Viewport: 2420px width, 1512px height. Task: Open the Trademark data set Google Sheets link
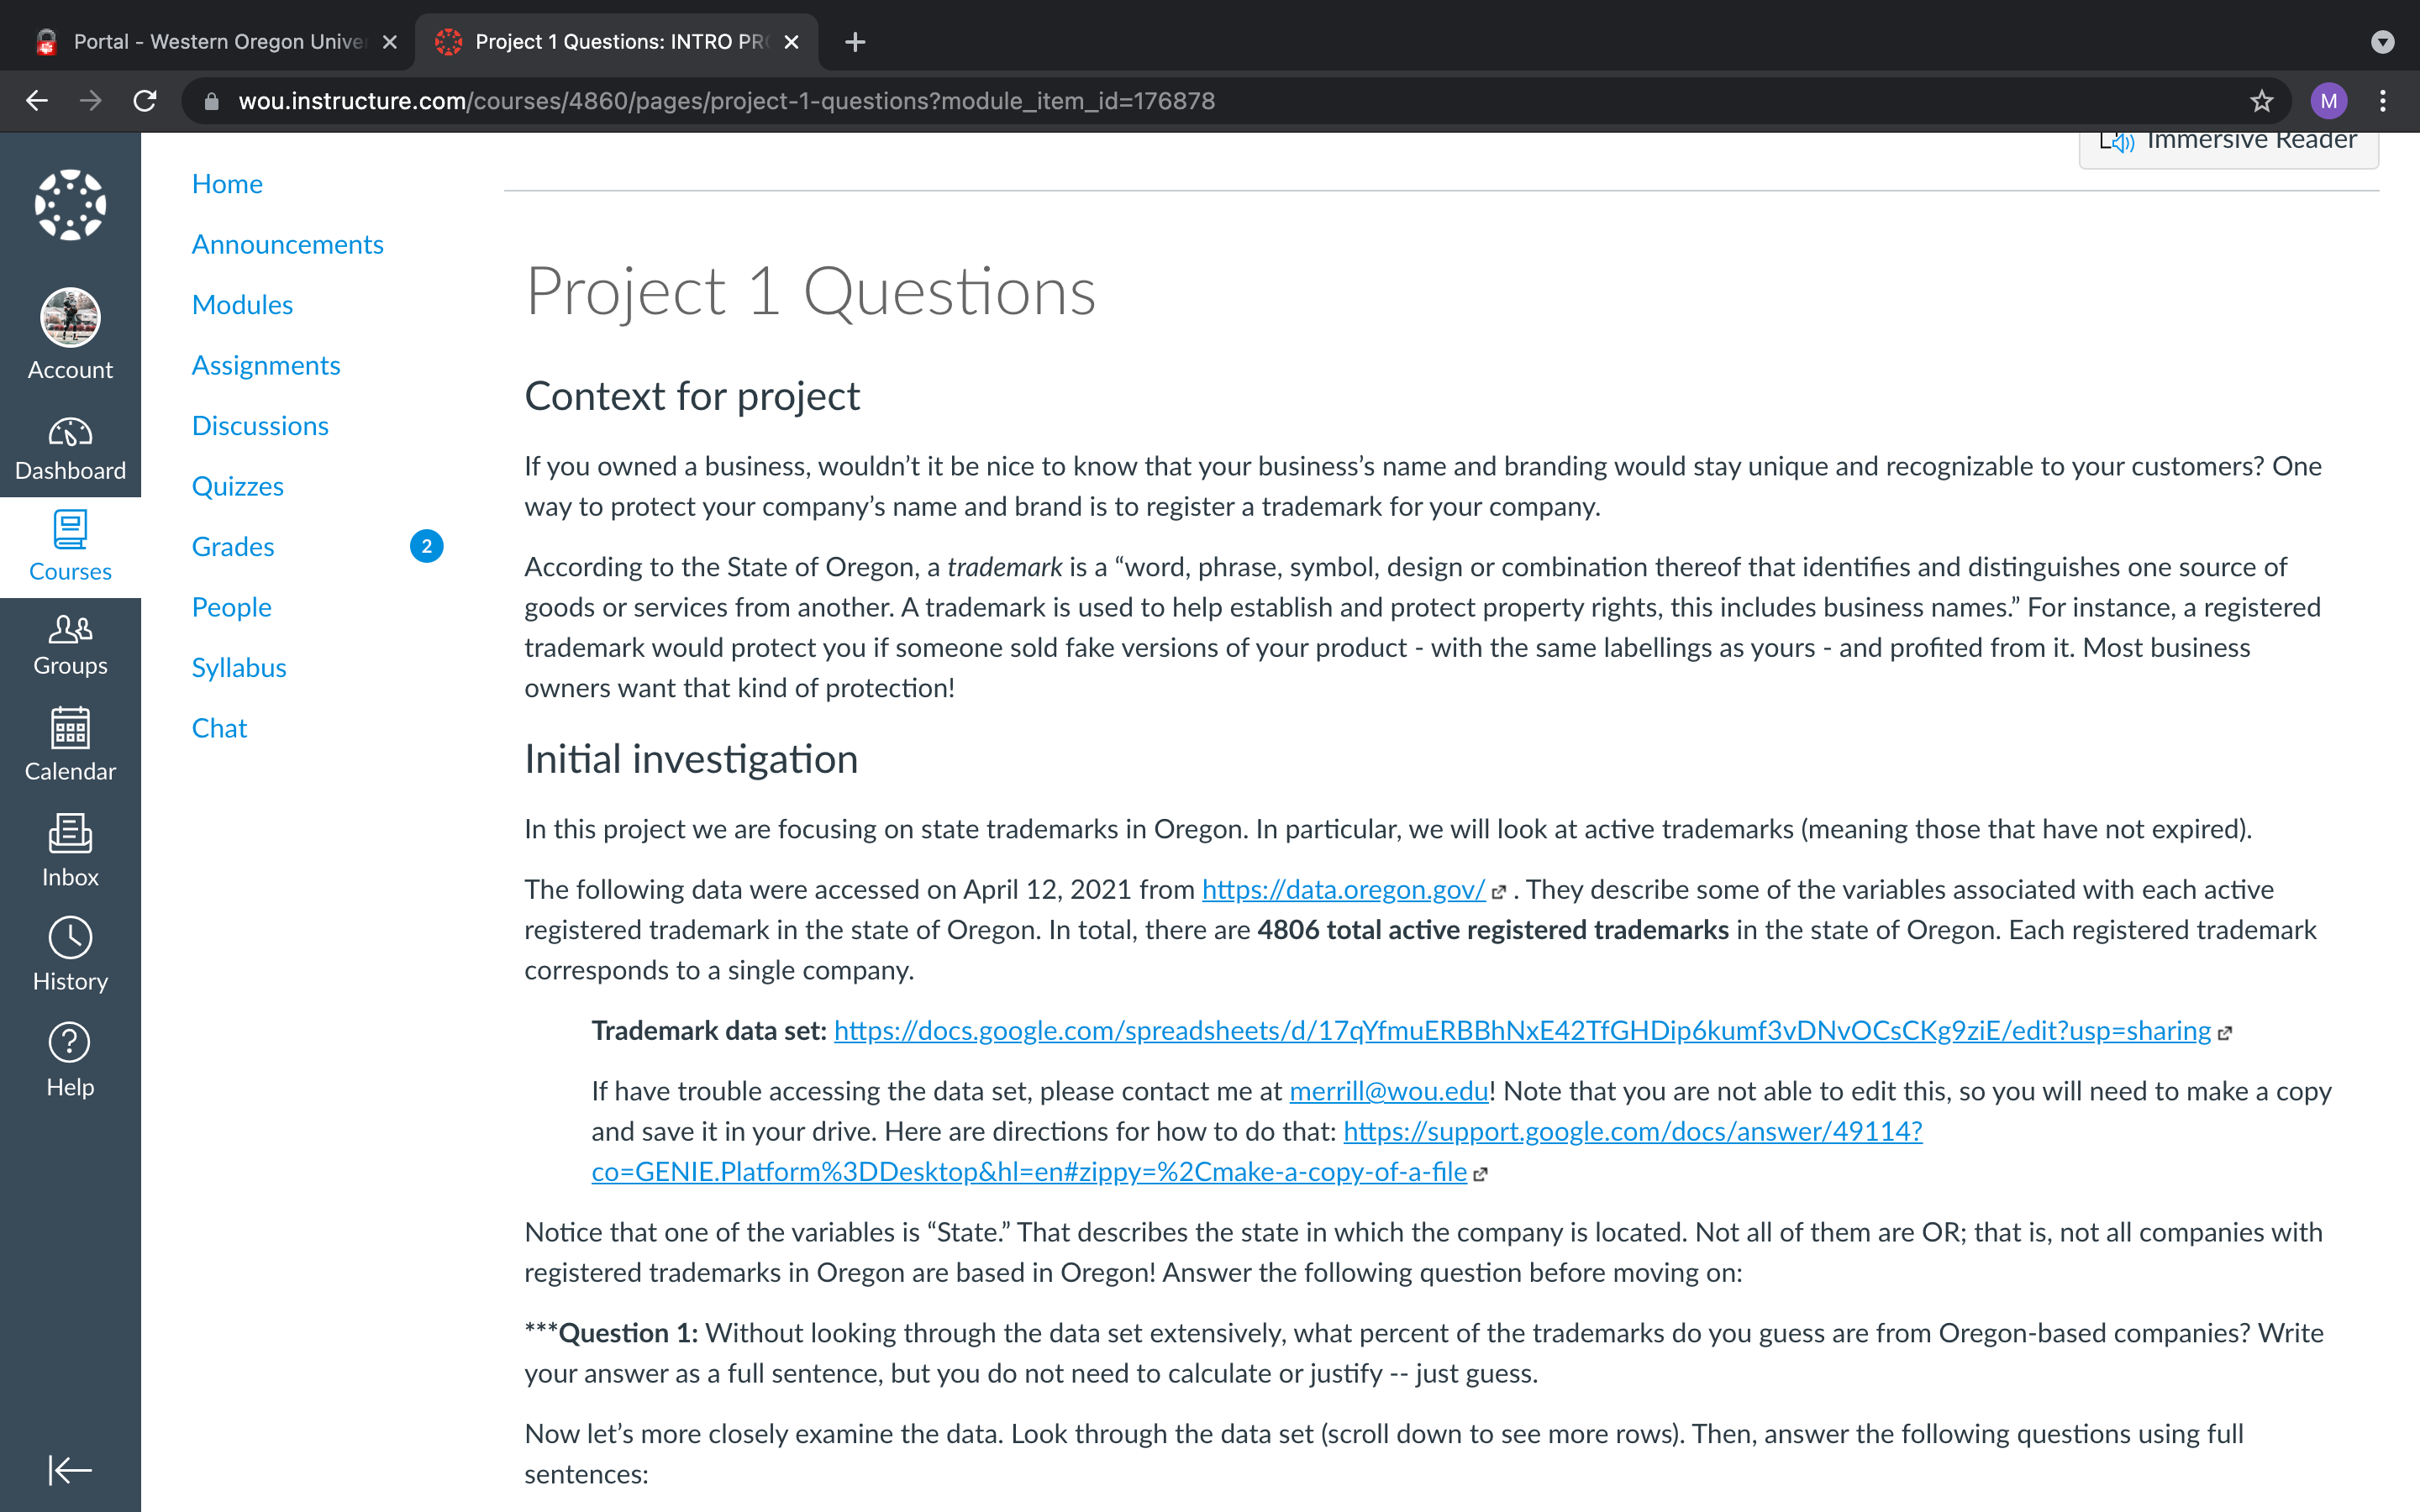tap(1522, 1031)
